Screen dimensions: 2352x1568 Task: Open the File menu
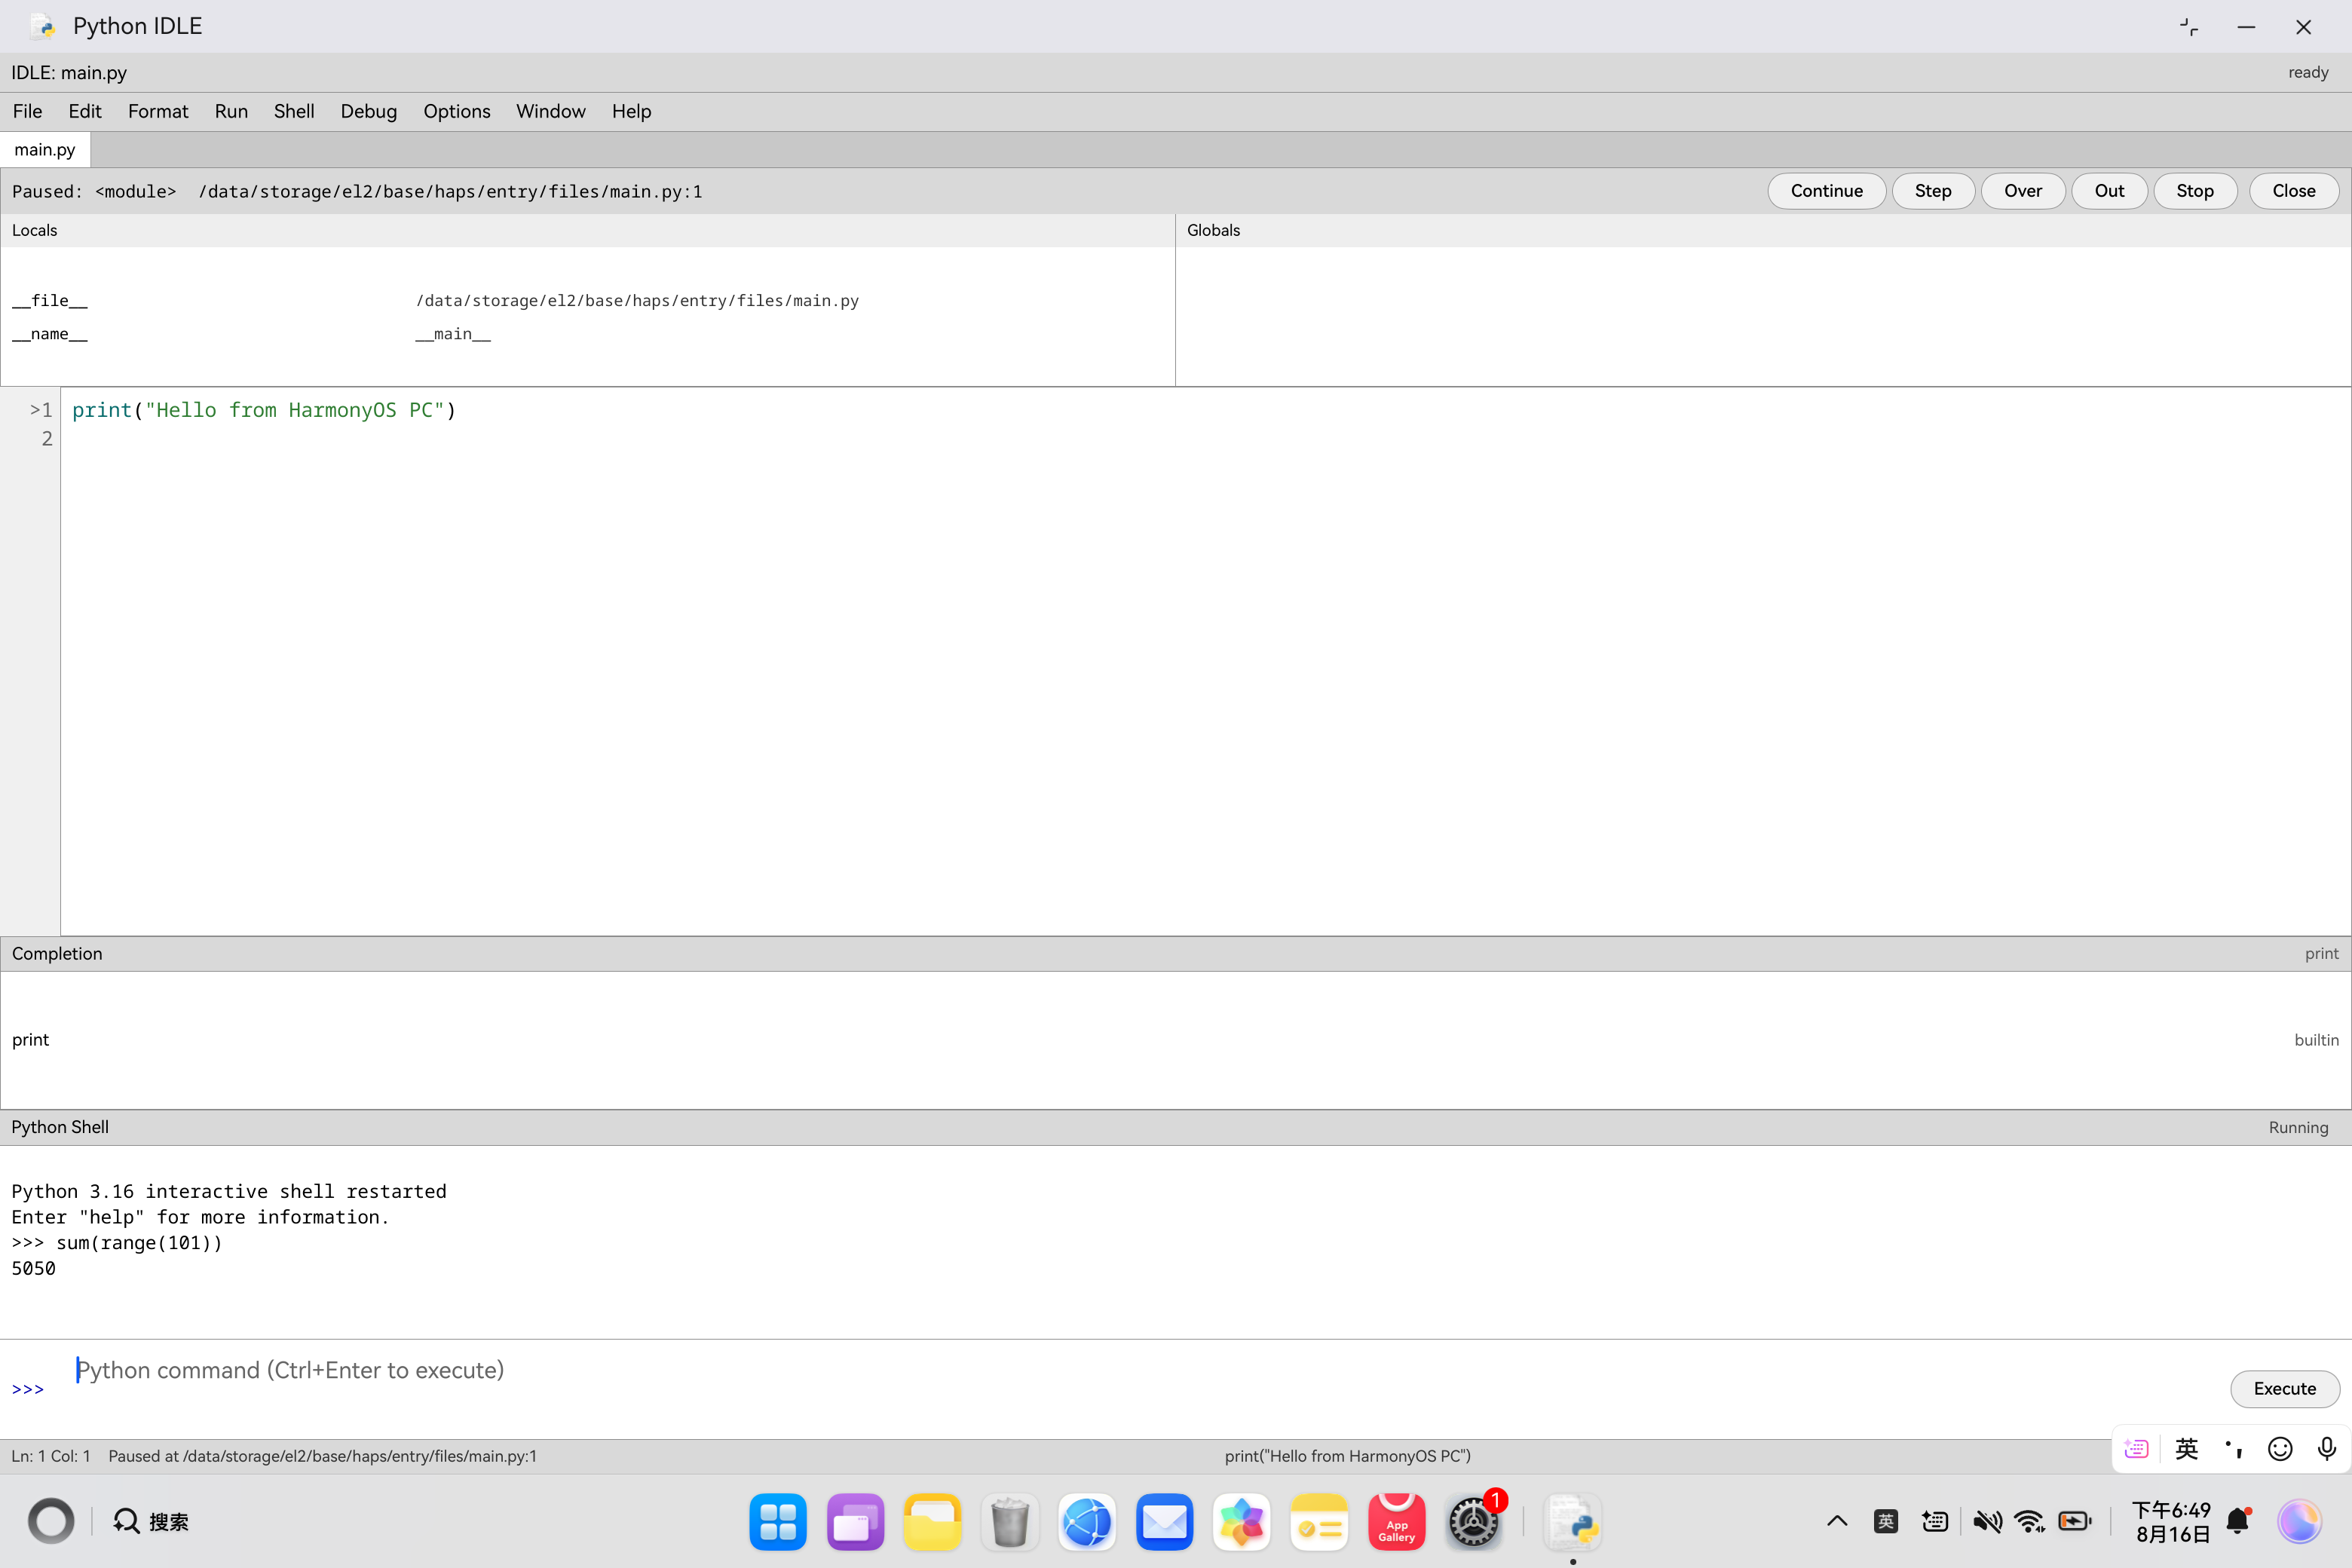click(27, 111)
